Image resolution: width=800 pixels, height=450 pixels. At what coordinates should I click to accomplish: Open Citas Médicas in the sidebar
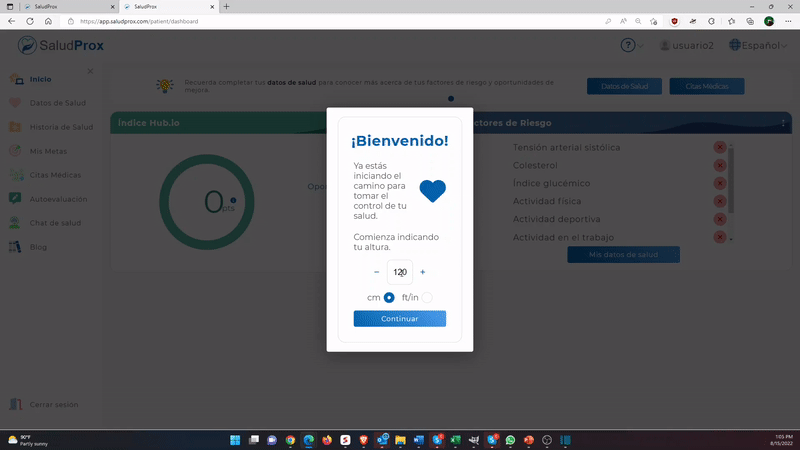pyautogui.click(x=55, y=175)
